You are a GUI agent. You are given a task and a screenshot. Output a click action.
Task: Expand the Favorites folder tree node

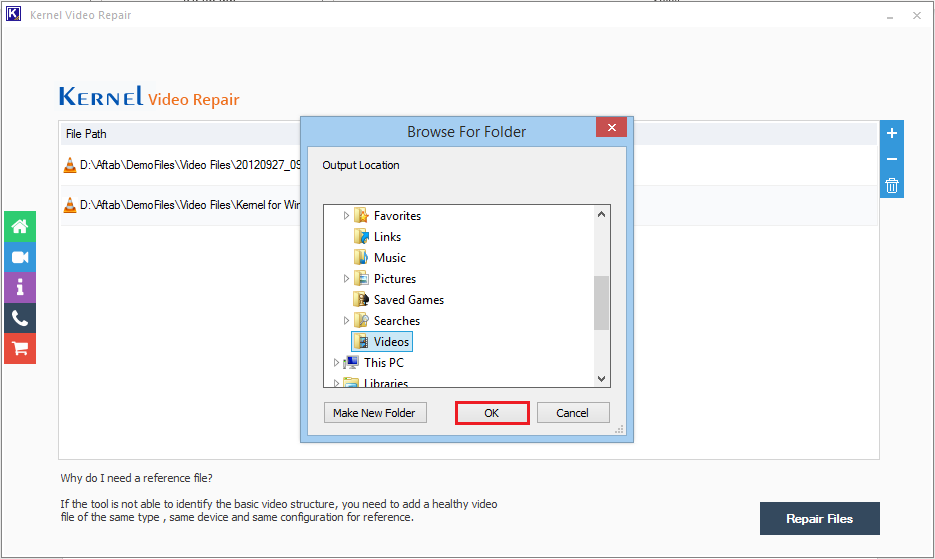coord(347,216)
